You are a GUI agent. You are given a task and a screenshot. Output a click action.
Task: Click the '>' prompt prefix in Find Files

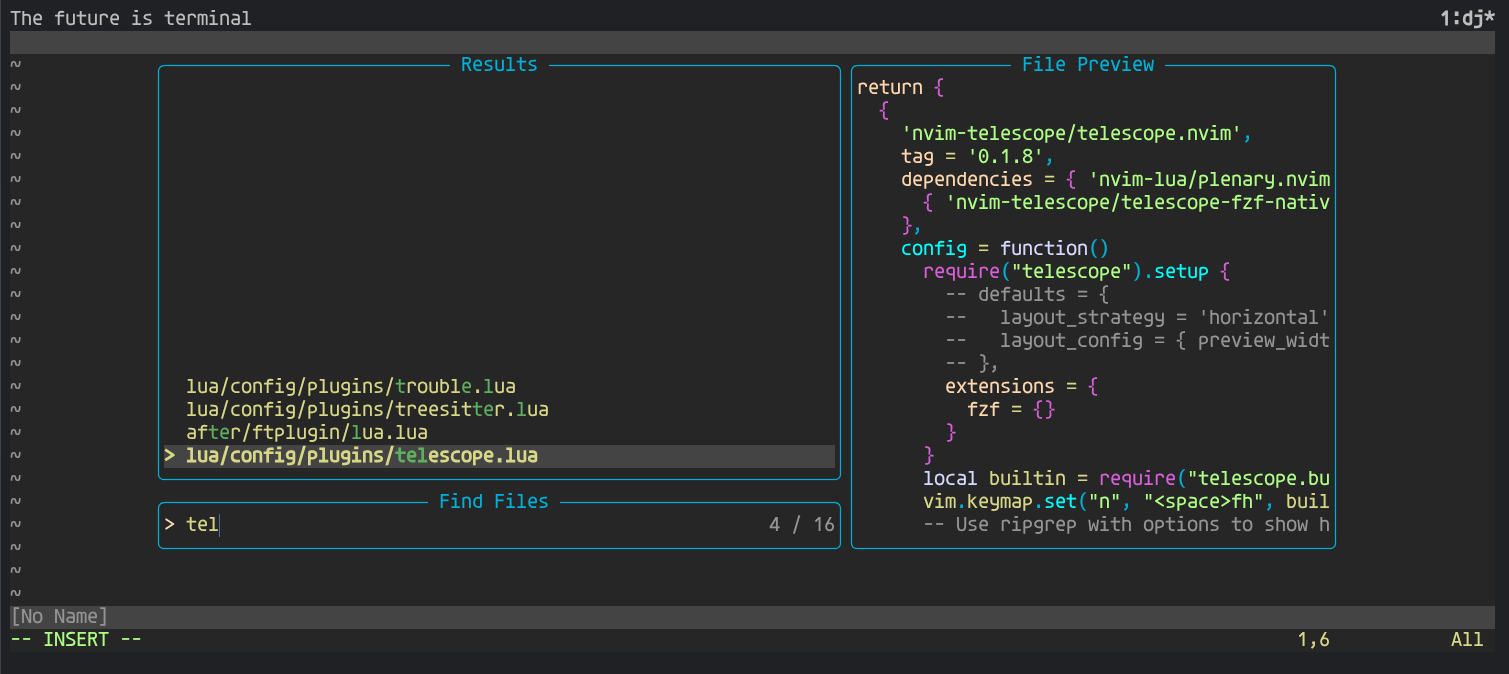[169, 524]
